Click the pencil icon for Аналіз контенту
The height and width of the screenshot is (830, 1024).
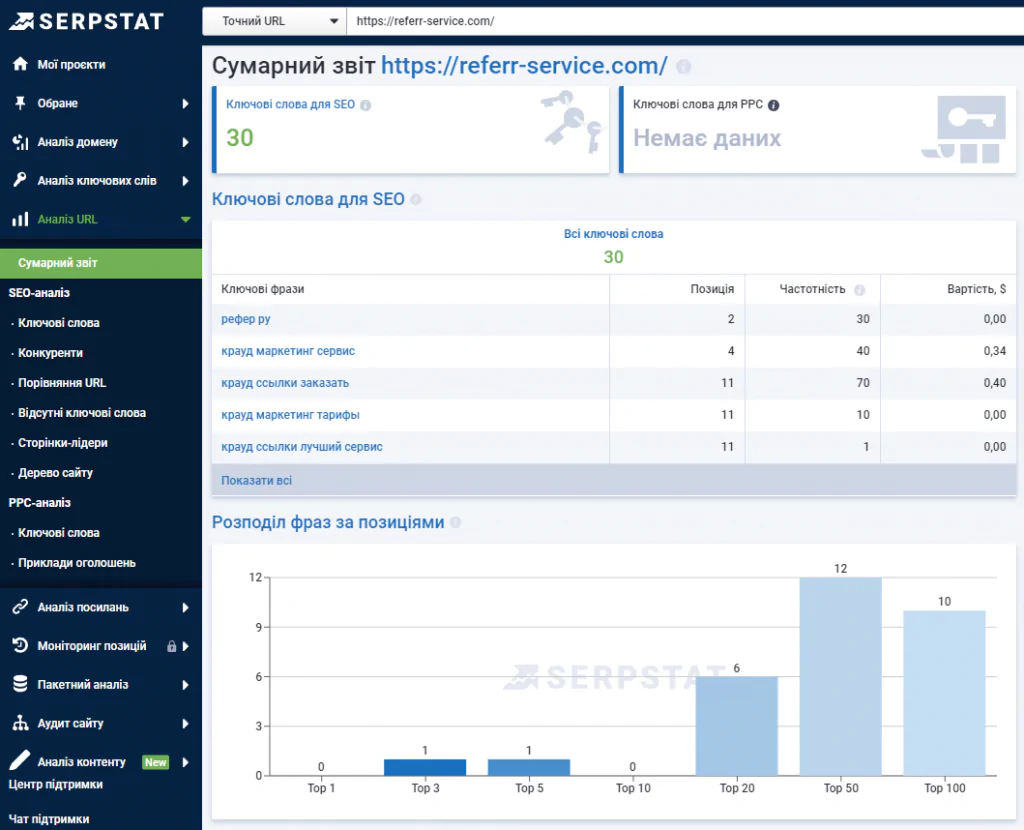coord(20,760)
